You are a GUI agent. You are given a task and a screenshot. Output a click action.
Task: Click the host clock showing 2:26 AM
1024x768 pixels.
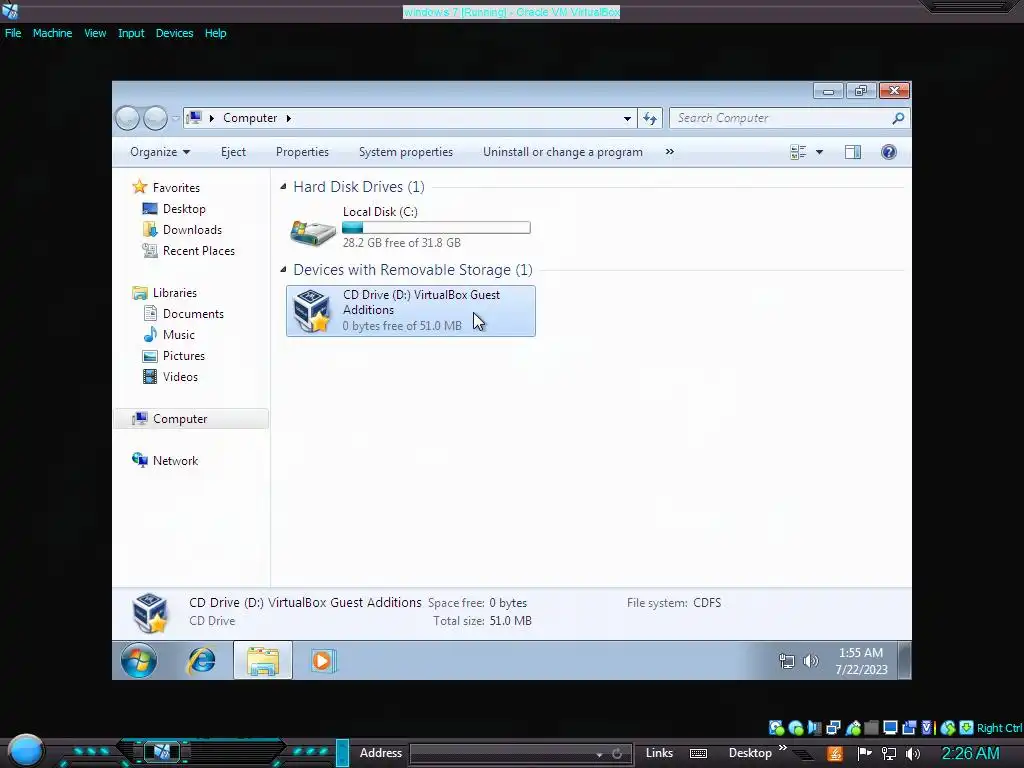click(970, 754)
